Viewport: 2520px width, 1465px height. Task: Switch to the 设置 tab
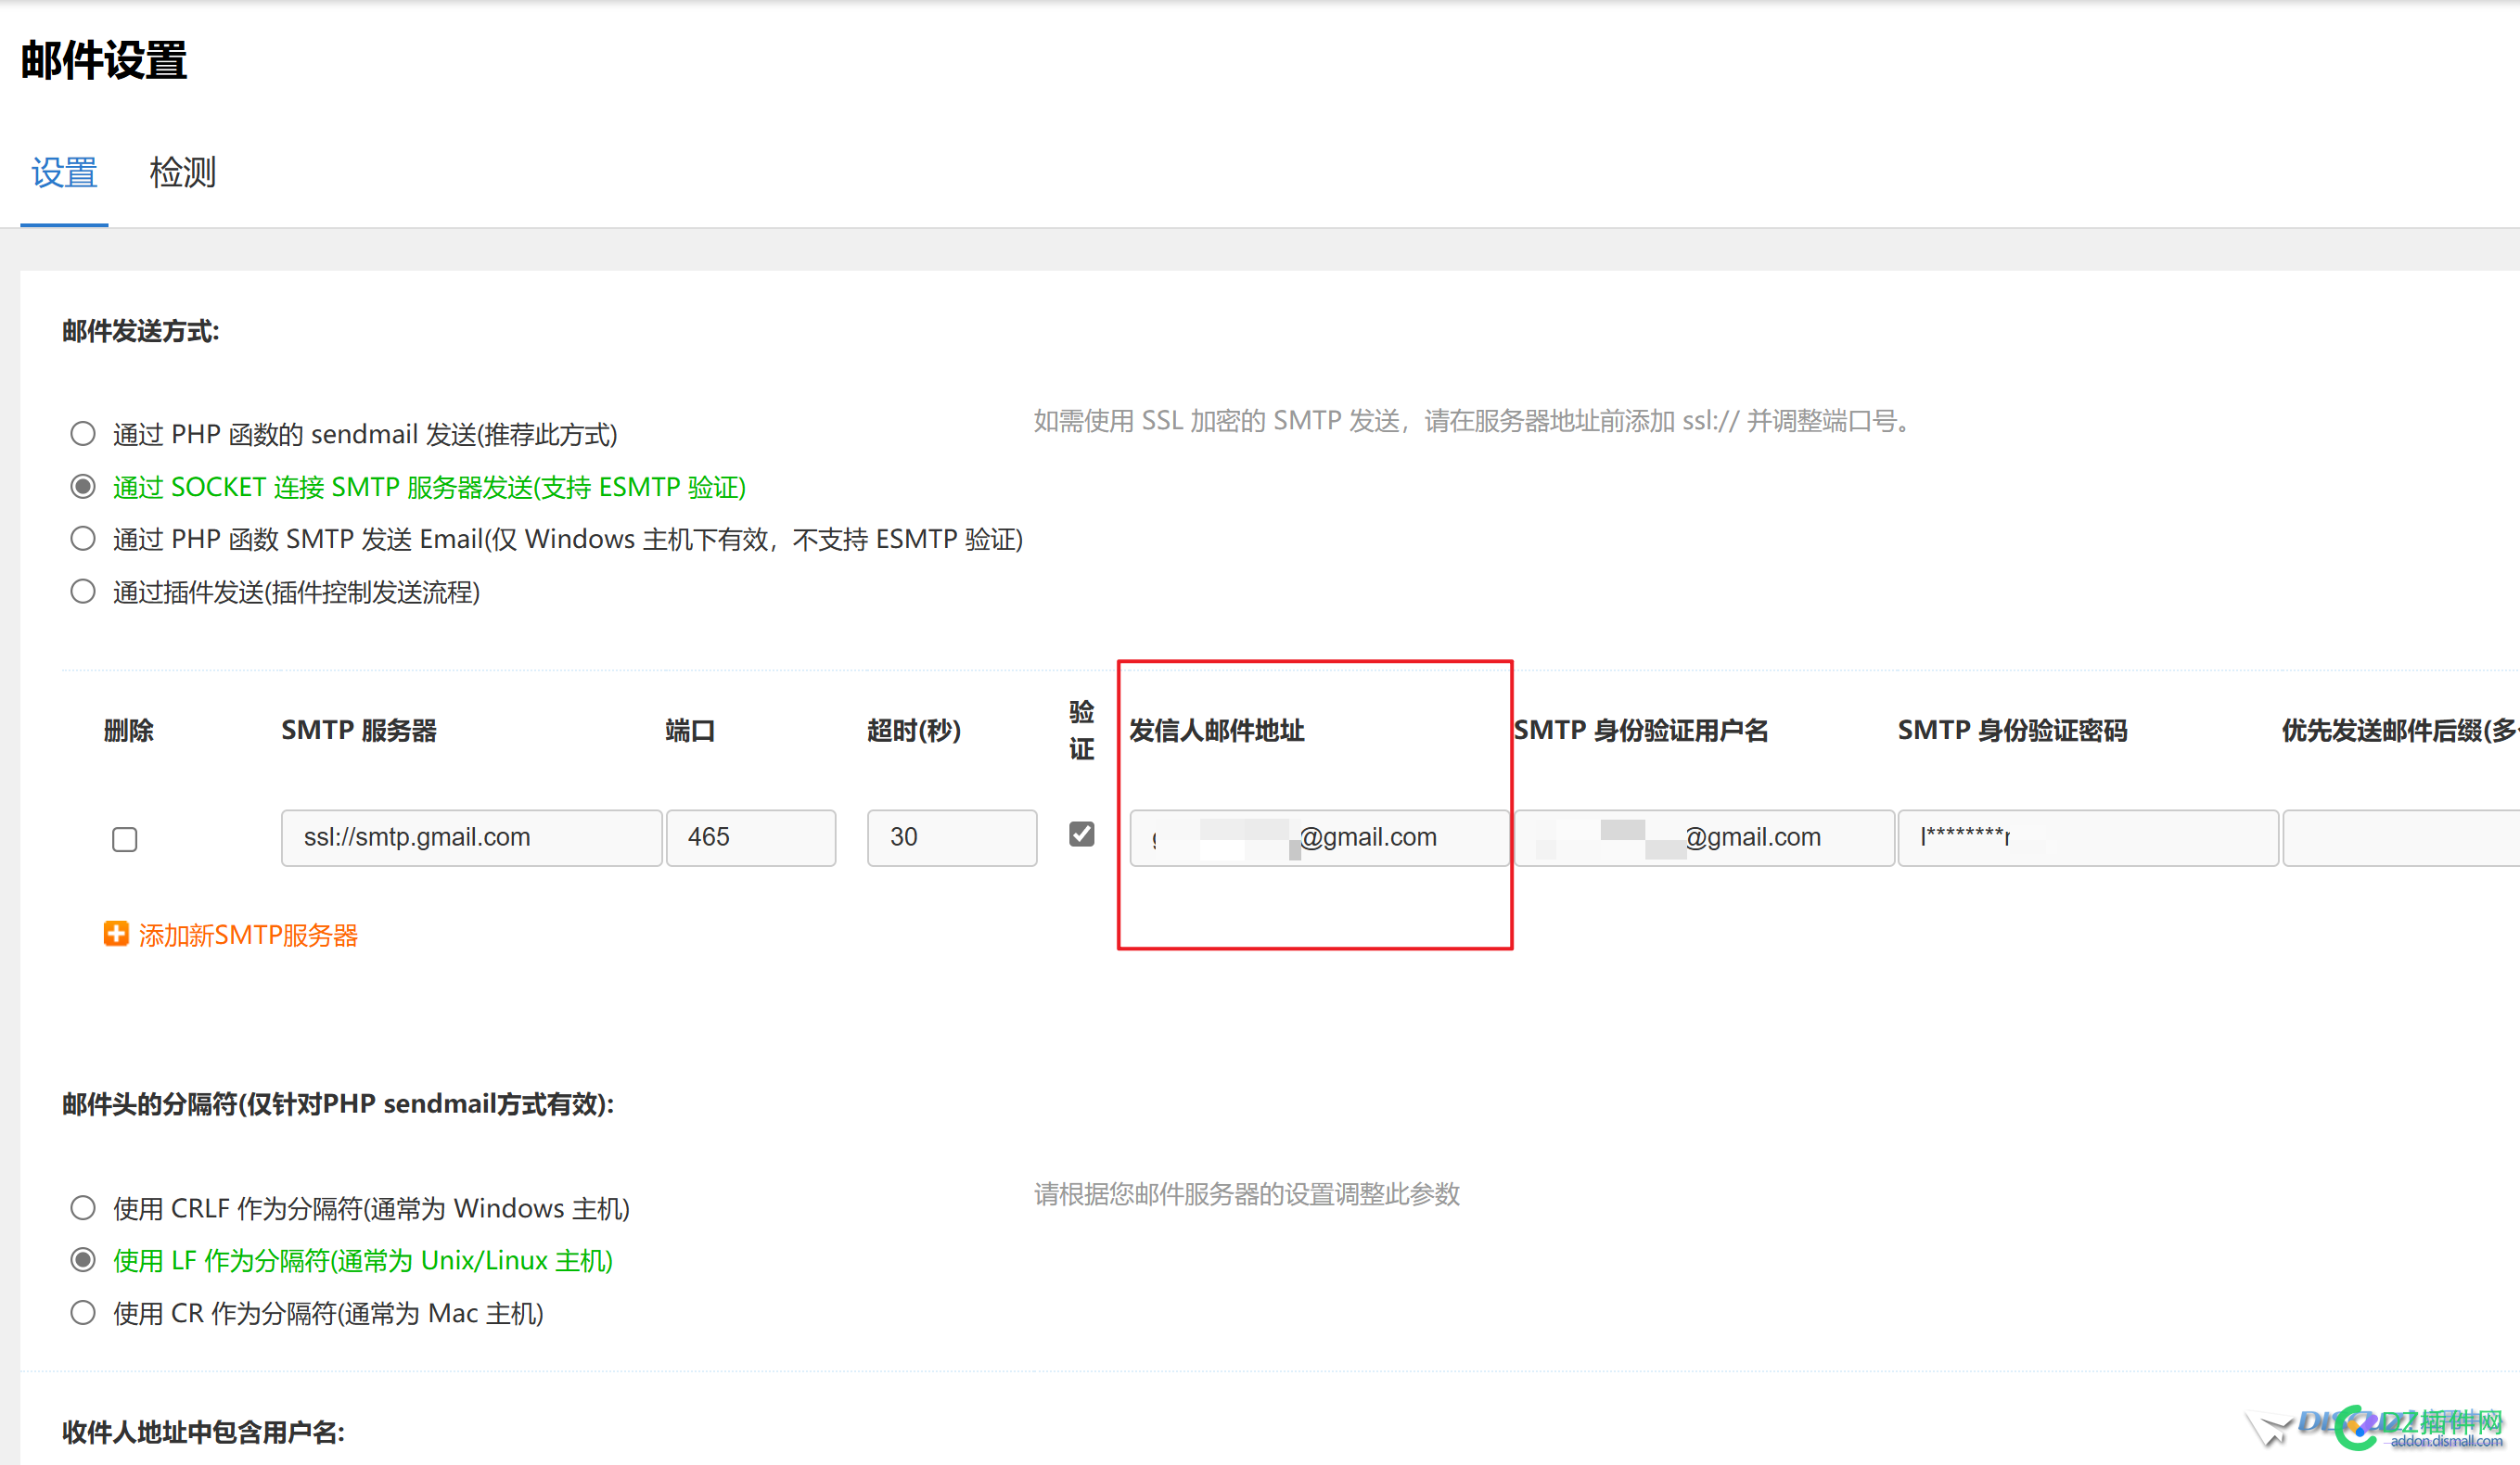[63, 172]
